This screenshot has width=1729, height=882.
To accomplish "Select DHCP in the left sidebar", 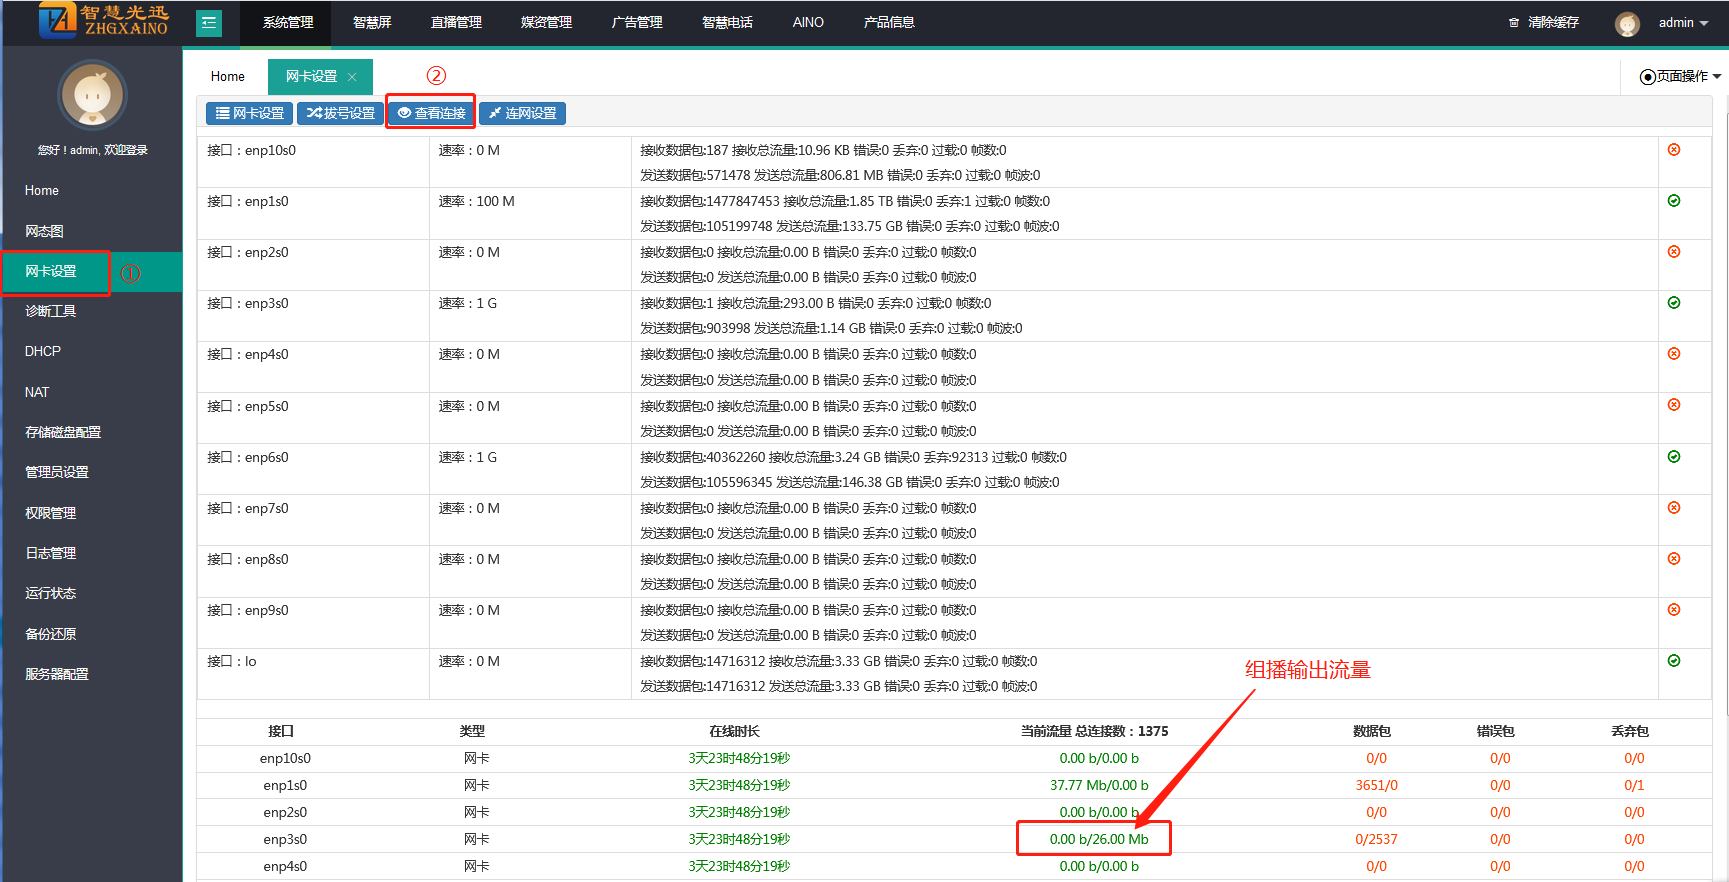I will [x=43, y=352].
